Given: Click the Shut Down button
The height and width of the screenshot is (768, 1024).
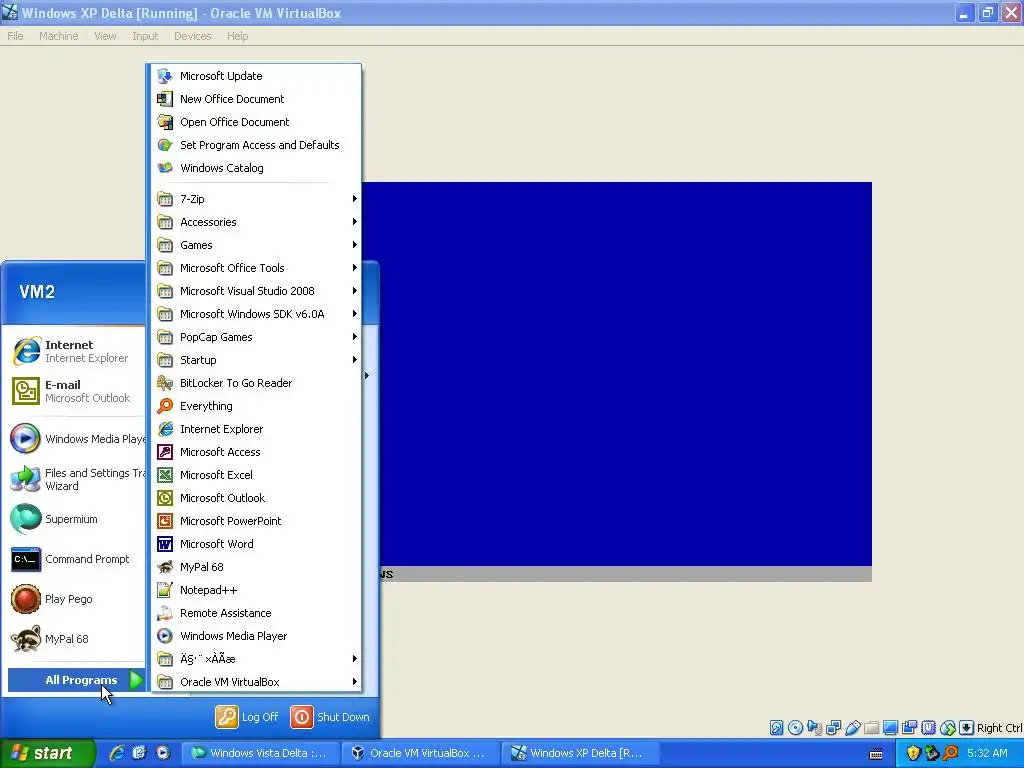Looking at the screenshot, I should point(330,717).
